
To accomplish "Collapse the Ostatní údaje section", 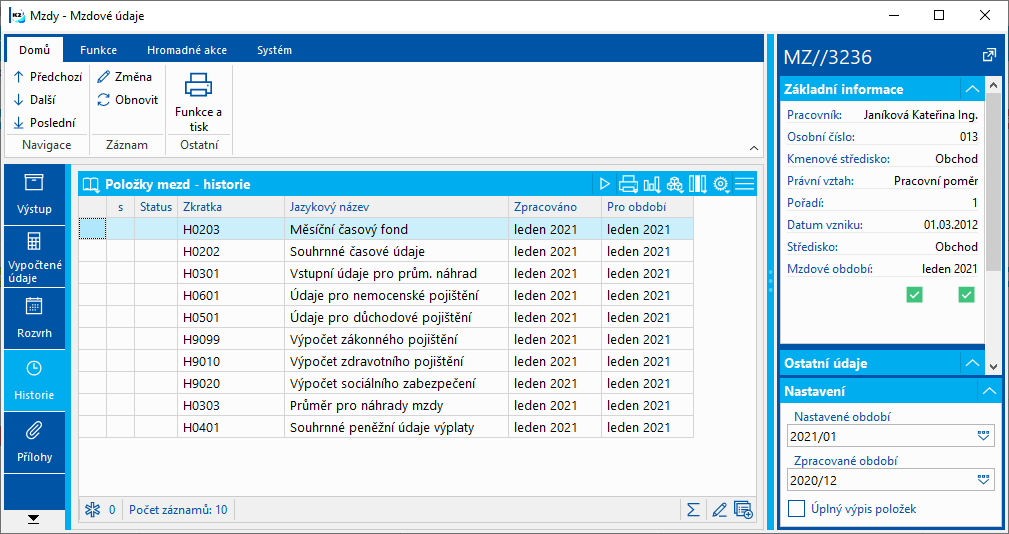I will 972,364.
